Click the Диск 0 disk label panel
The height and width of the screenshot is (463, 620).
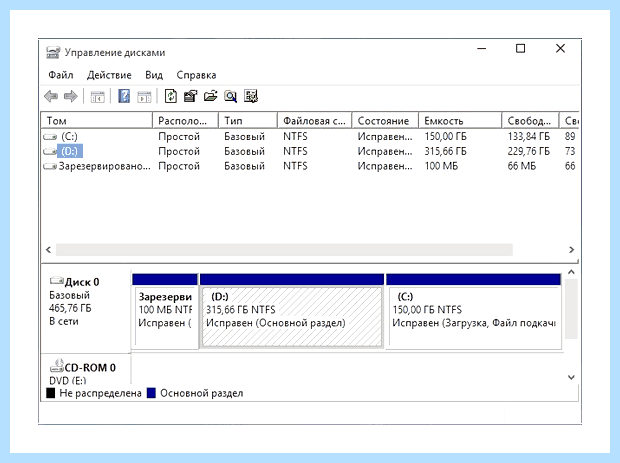tap(86, 310)
